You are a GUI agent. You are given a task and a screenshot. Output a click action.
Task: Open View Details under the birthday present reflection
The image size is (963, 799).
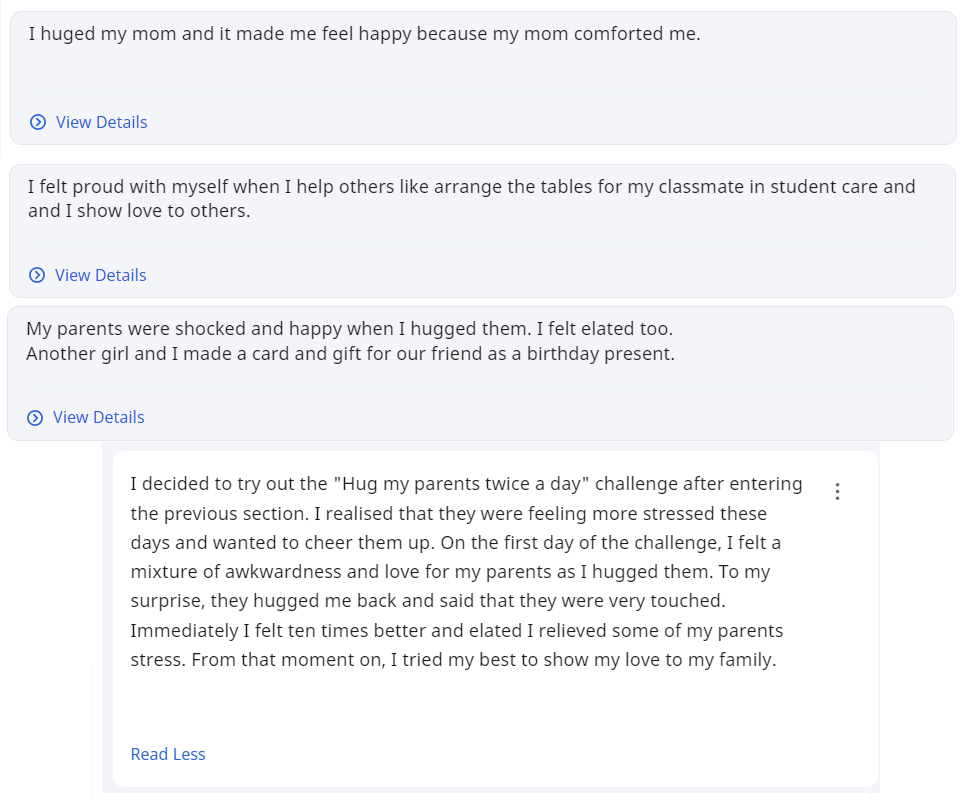click(98, 417)
